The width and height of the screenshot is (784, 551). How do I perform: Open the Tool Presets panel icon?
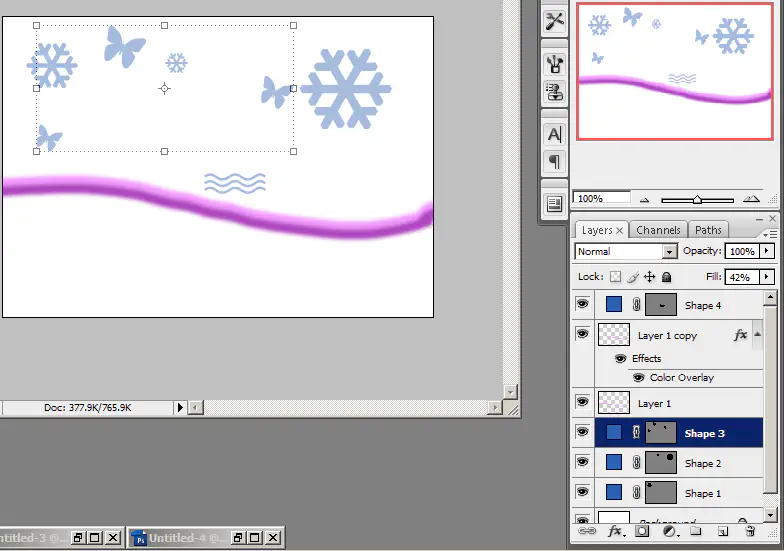point(554,19)
